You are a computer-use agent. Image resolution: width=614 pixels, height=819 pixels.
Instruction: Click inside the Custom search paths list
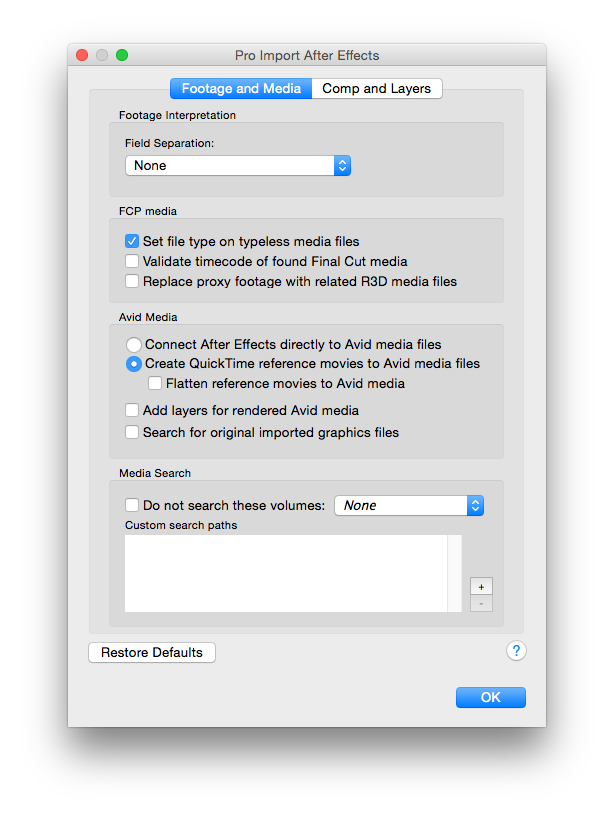[x=286, y=573]
